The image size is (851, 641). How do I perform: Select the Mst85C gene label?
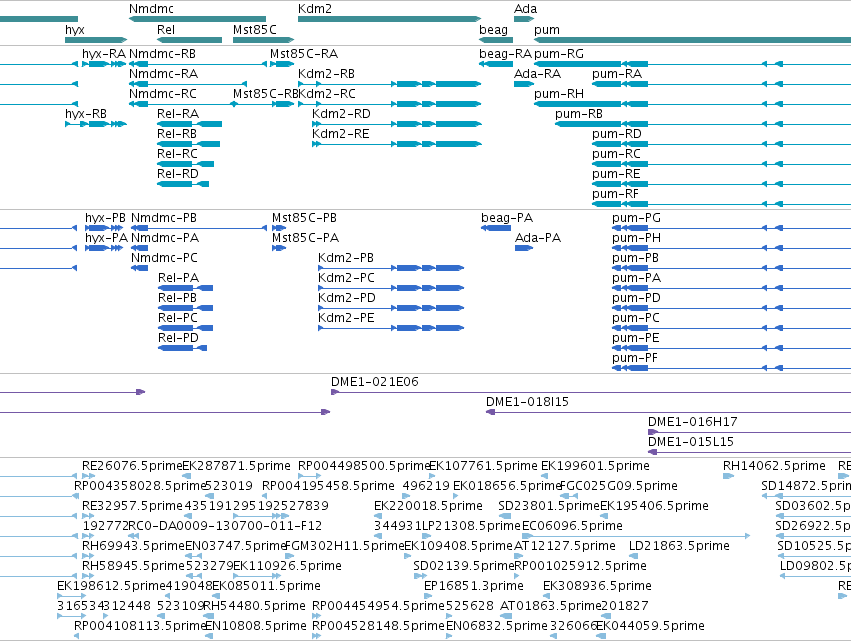pyautogui.click(x=255, y=30)
